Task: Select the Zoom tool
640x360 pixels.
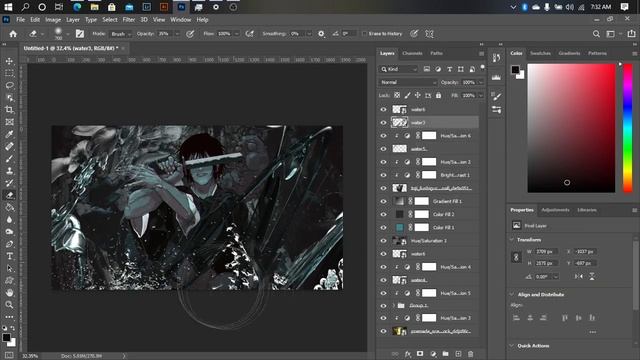Action: 9,305
